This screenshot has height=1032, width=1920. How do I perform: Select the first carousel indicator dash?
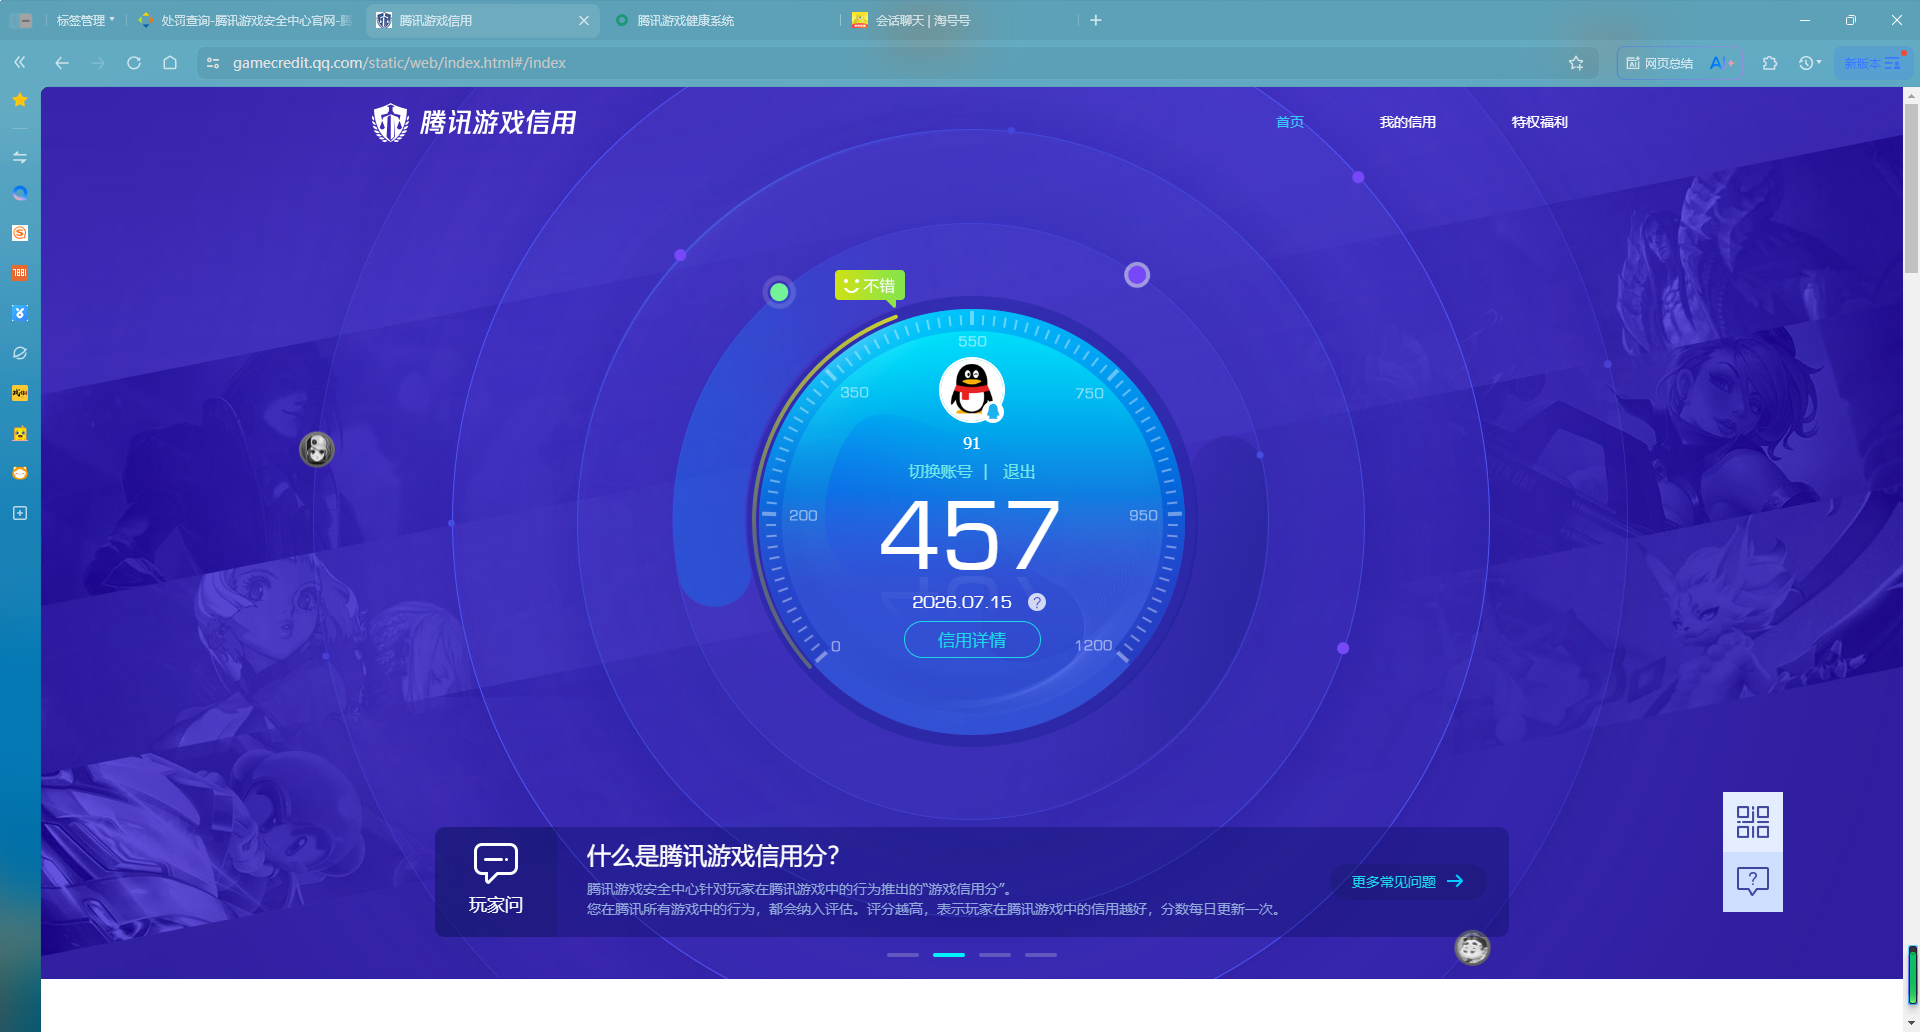pyautogui.click(x=903, y=955)
